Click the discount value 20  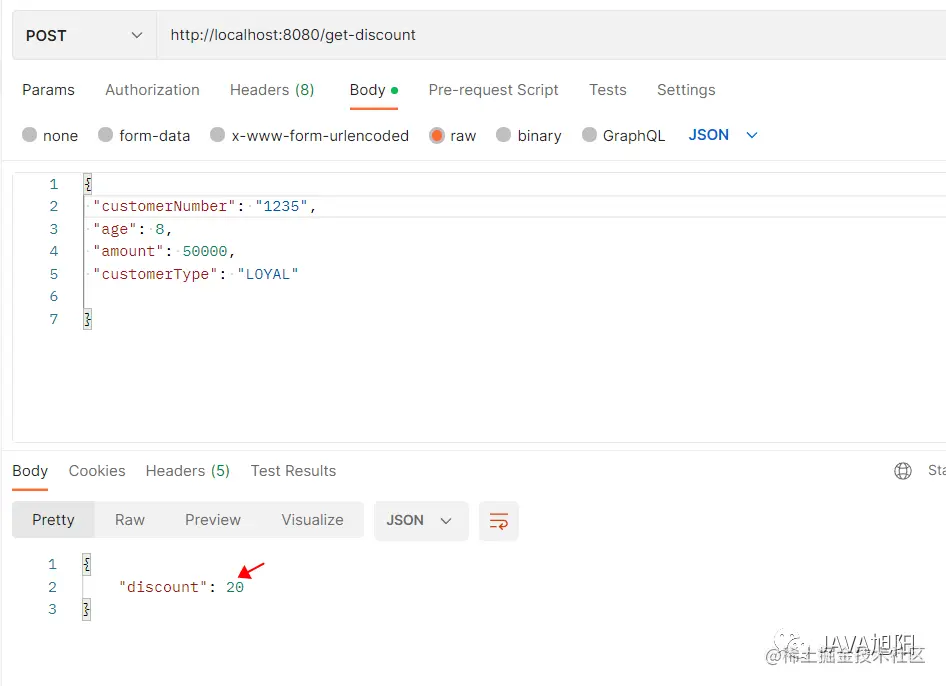[x=235, y=587]
